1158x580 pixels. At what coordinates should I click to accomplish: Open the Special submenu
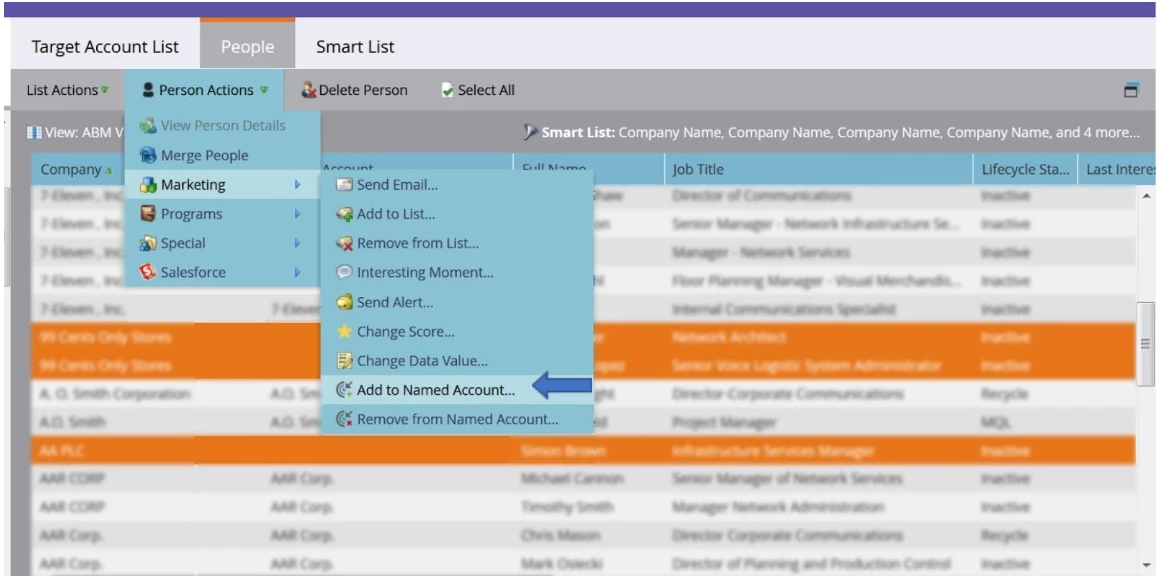click(222, 243)
